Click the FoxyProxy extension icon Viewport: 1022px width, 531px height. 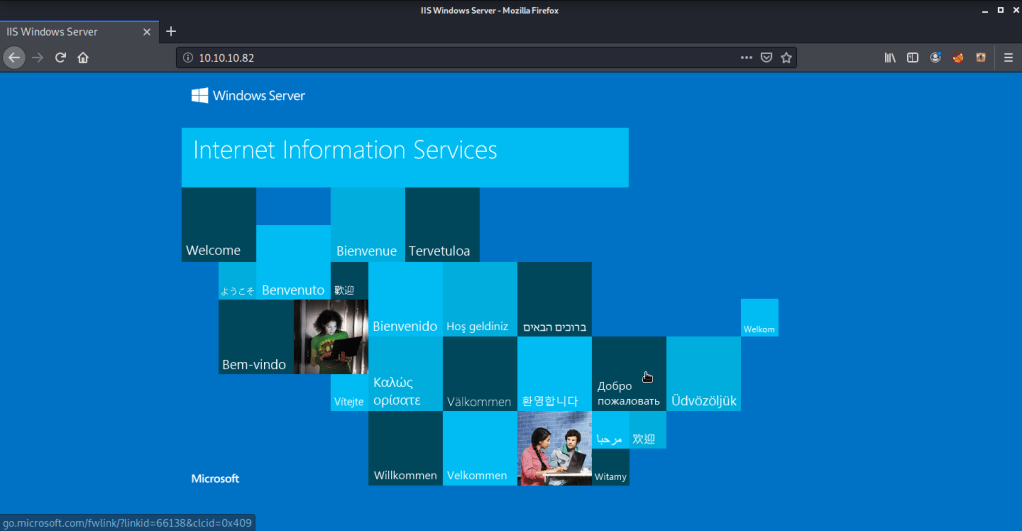[x=958, y=58]
